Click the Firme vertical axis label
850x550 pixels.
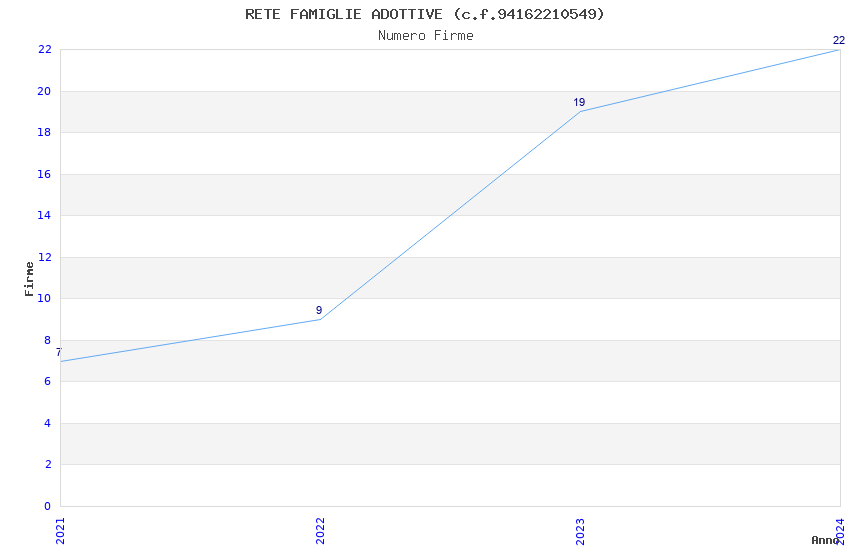pos(29,278)
